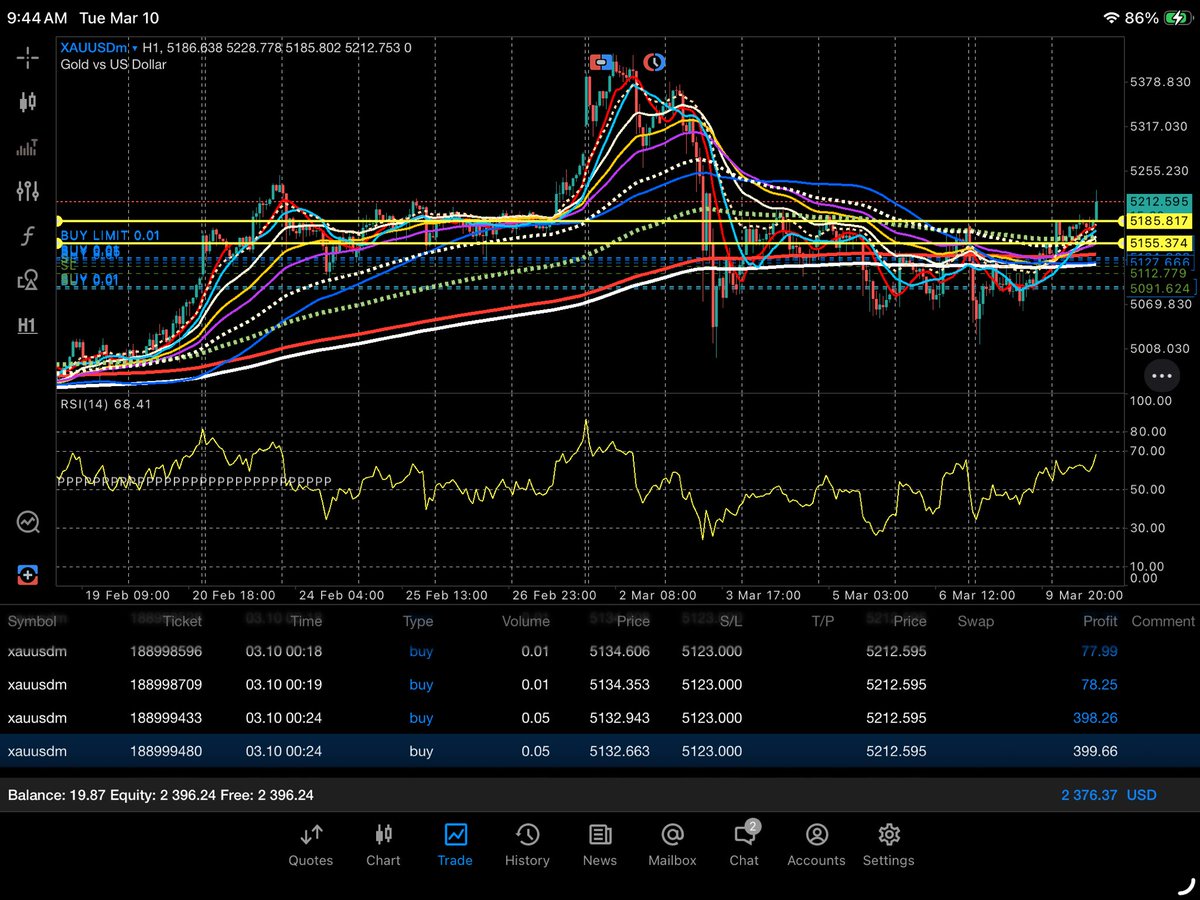Tap profit value 398.26
1200x900 pixels.
pyautogui.click(x=1095, y=718)
